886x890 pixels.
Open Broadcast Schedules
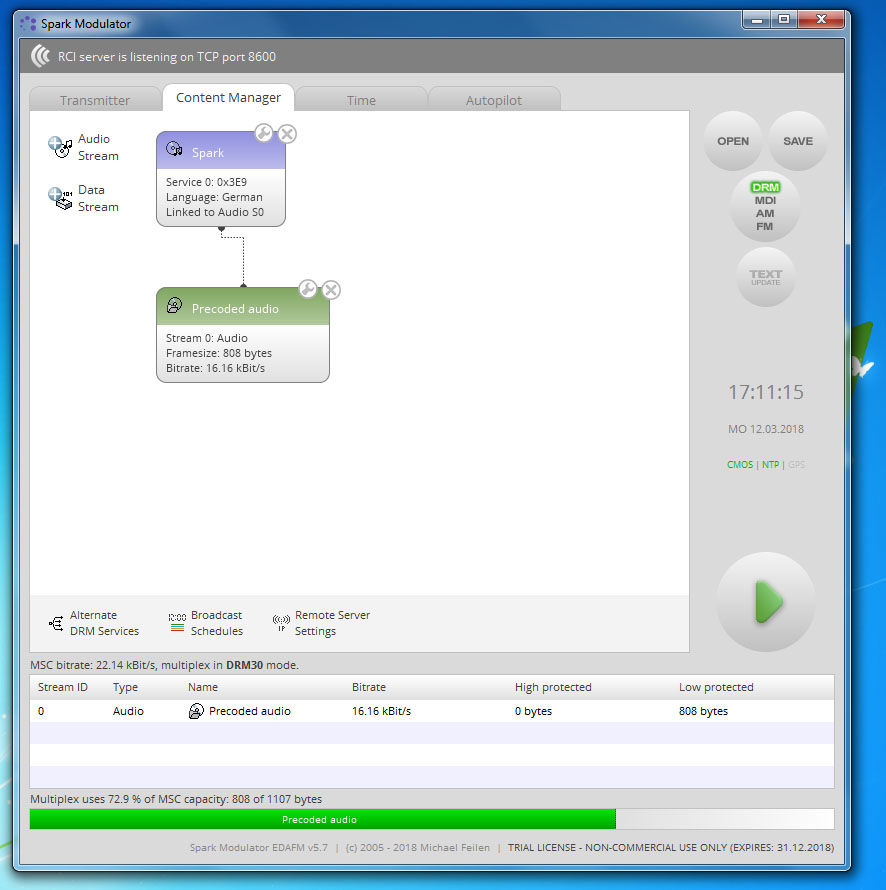coord(205,623)
